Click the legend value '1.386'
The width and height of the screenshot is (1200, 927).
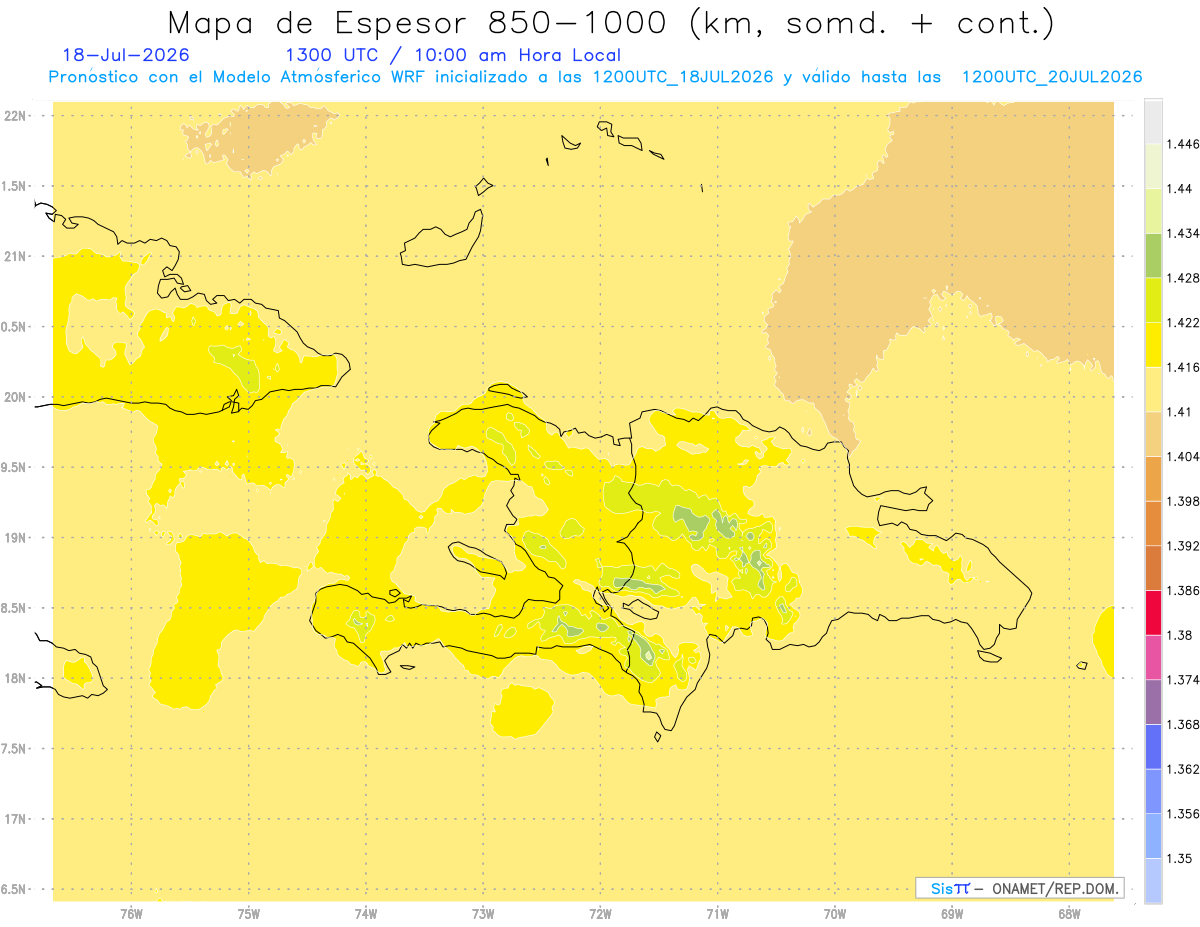point(1183,591)
